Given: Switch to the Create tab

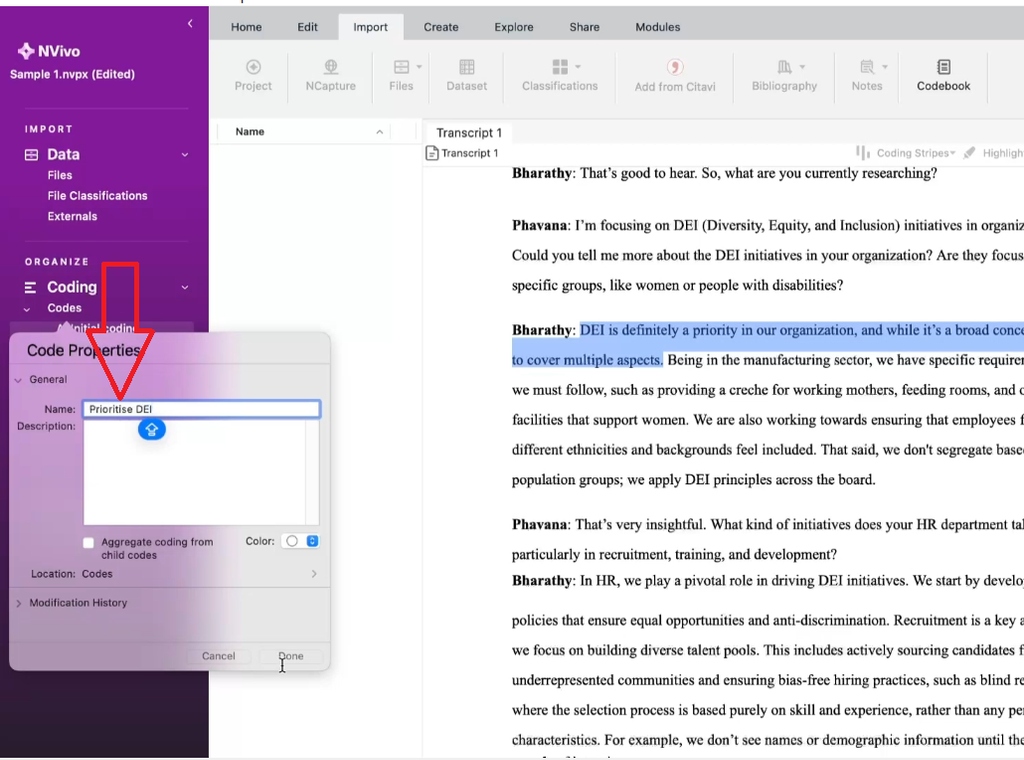Looking at the screenshot, I should point(441,27).
